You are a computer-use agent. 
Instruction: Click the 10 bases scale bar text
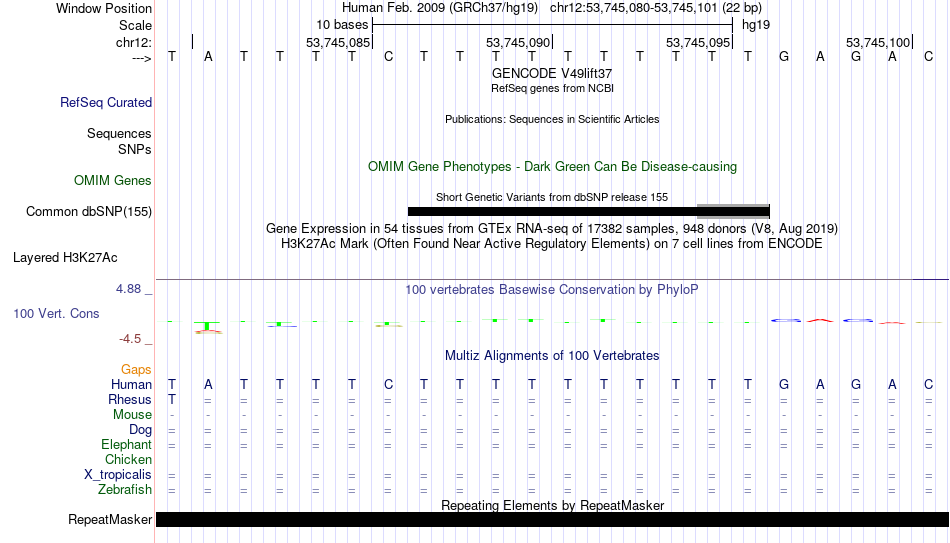pyautogui.click(x=342, y=25)
